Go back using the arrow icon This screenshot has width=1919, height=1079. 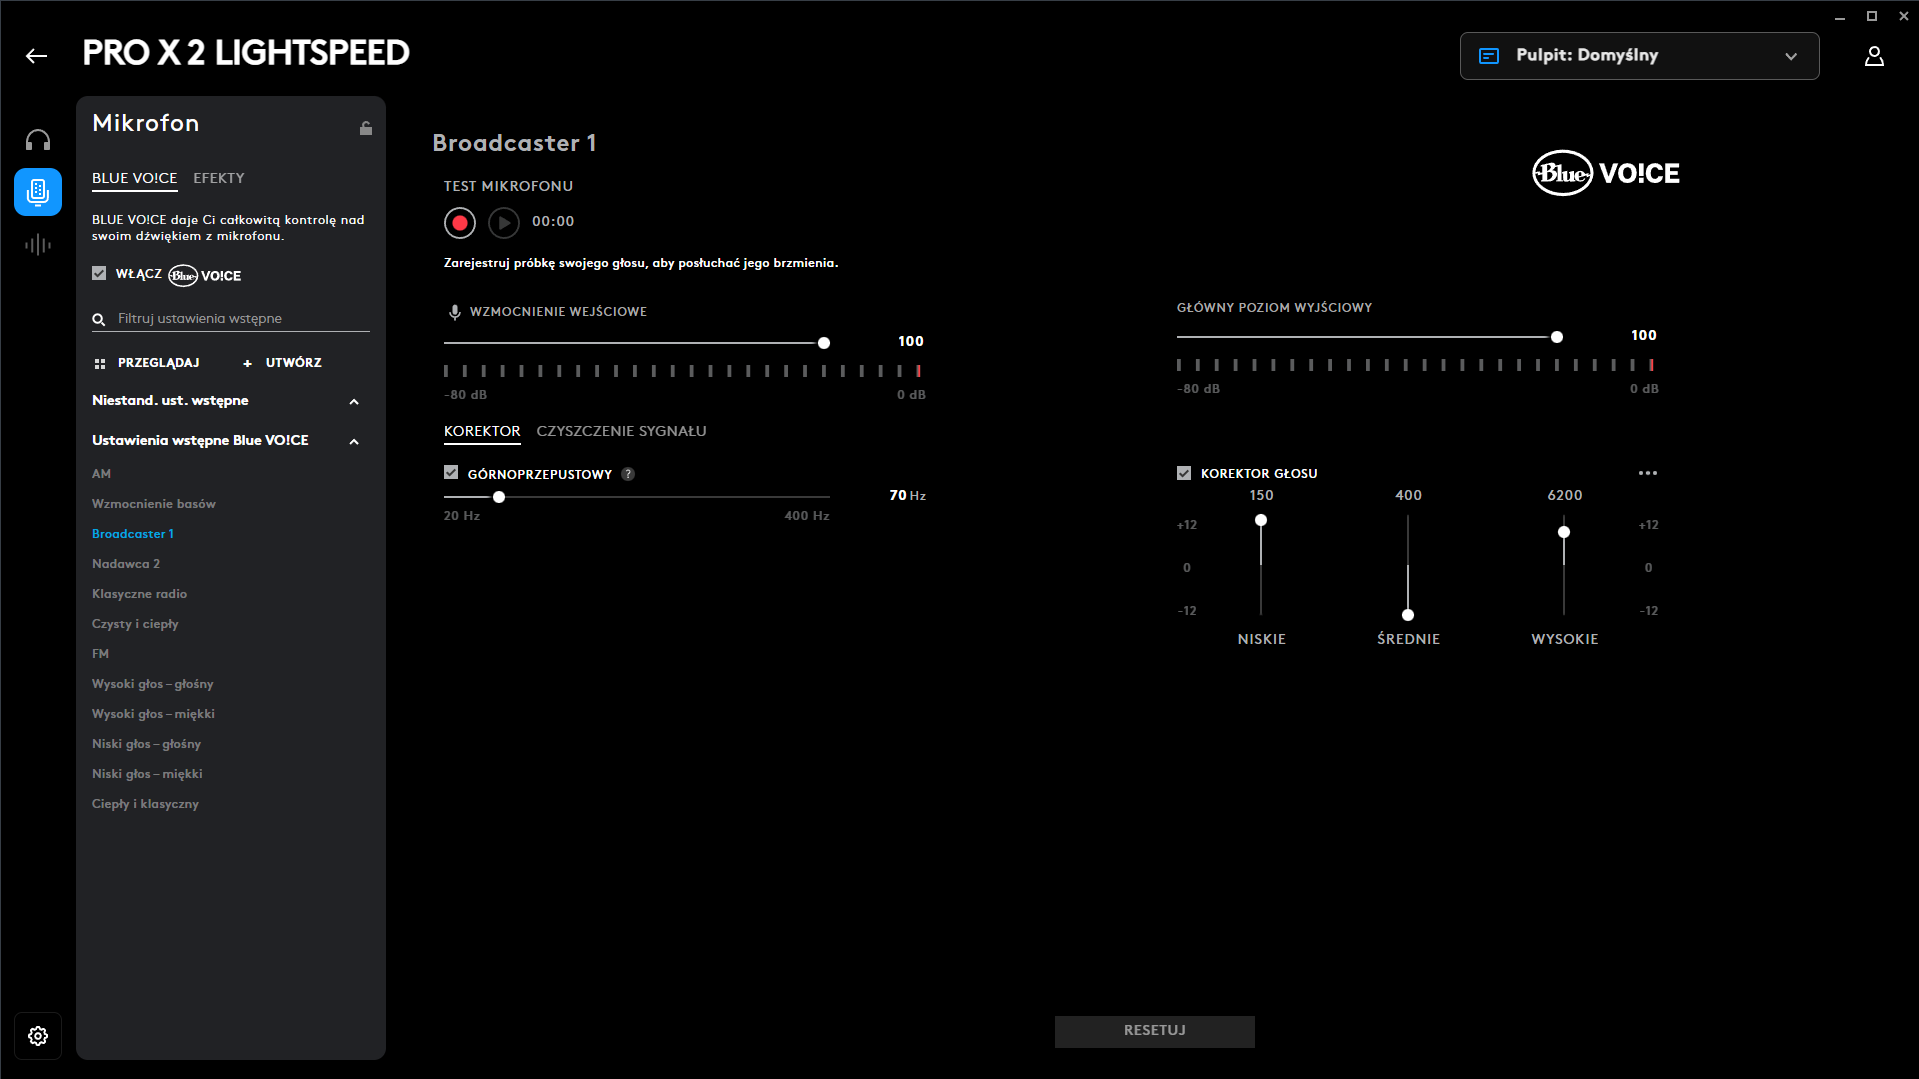pos(36,56)
